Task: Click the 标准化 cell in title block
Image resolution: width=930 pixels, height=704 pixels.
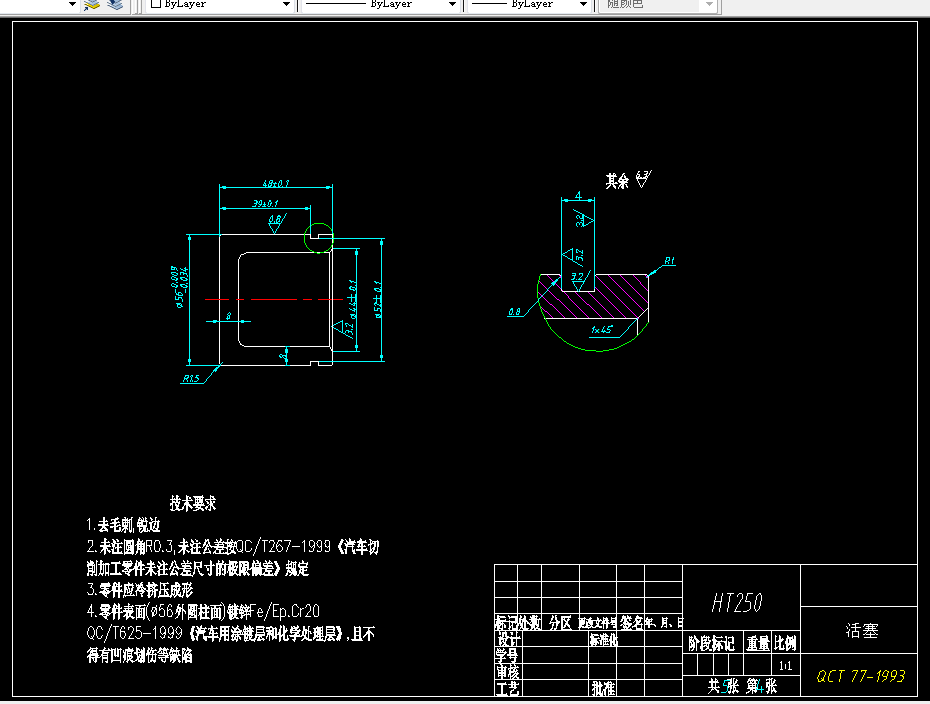Action: (603, 639)
